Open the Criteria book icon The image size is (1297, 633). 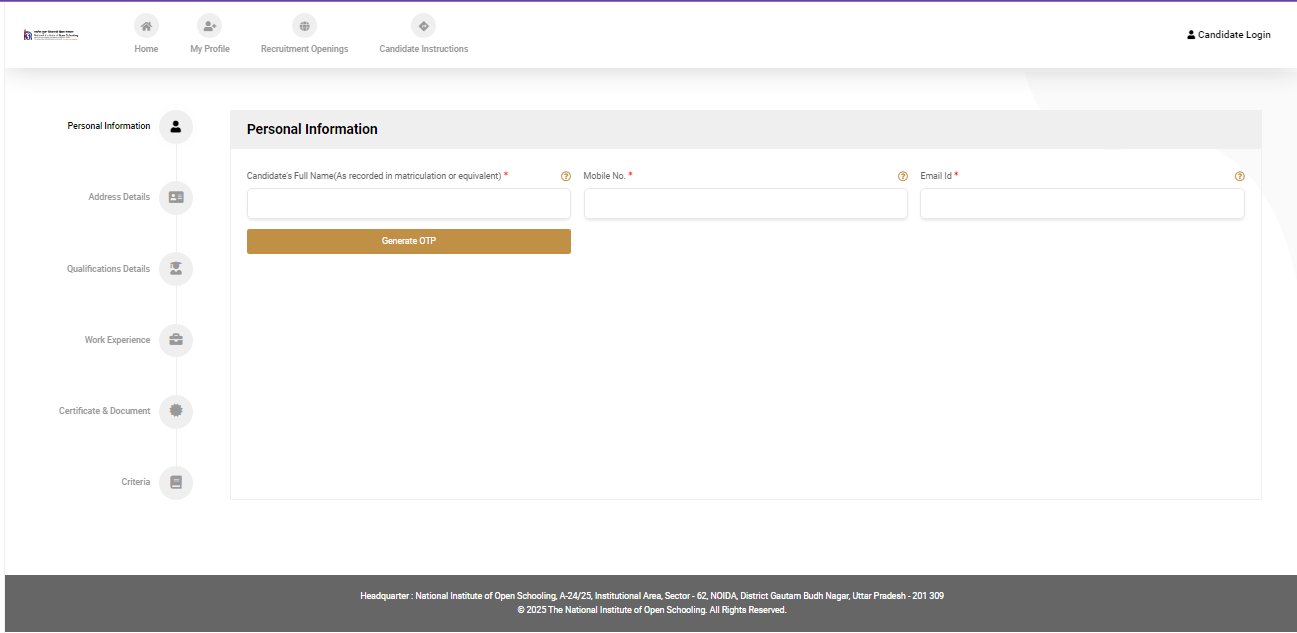coord(176,482)
